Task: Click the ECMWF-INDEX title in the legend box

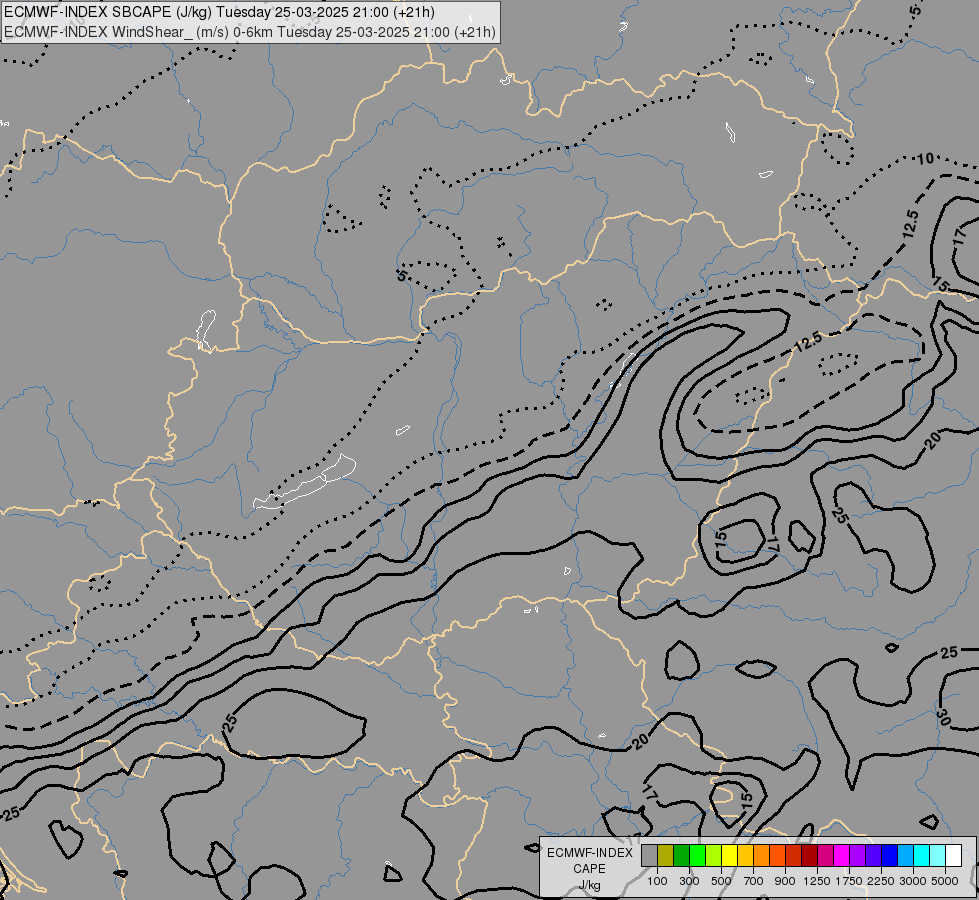Action: (x=589, y=853)
